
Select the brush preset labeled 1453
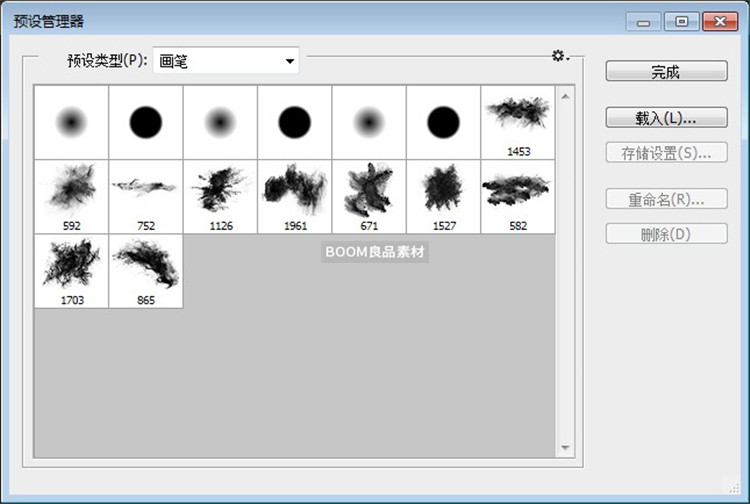tap(518, 122)
